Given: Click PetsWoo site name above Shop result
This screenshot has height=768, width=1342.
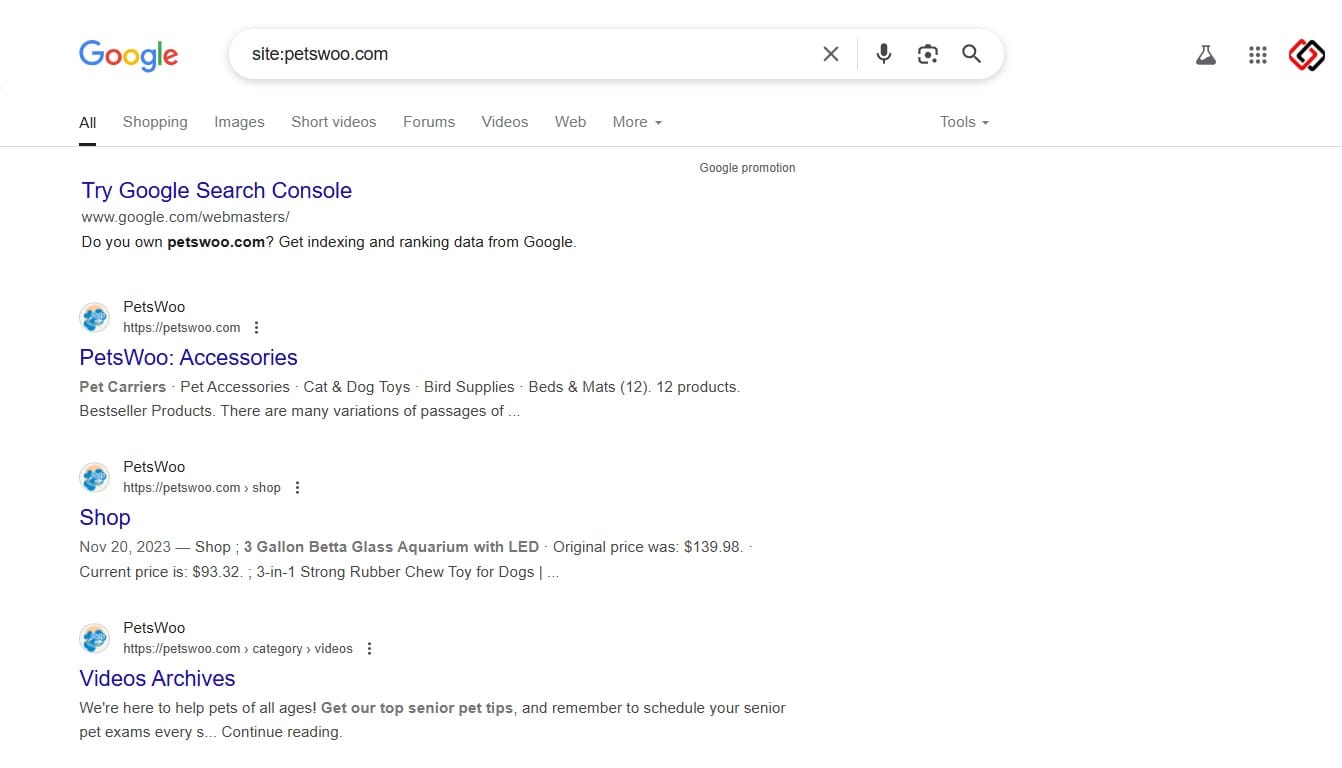Looking at the screenshot, I should pos(154,467).
